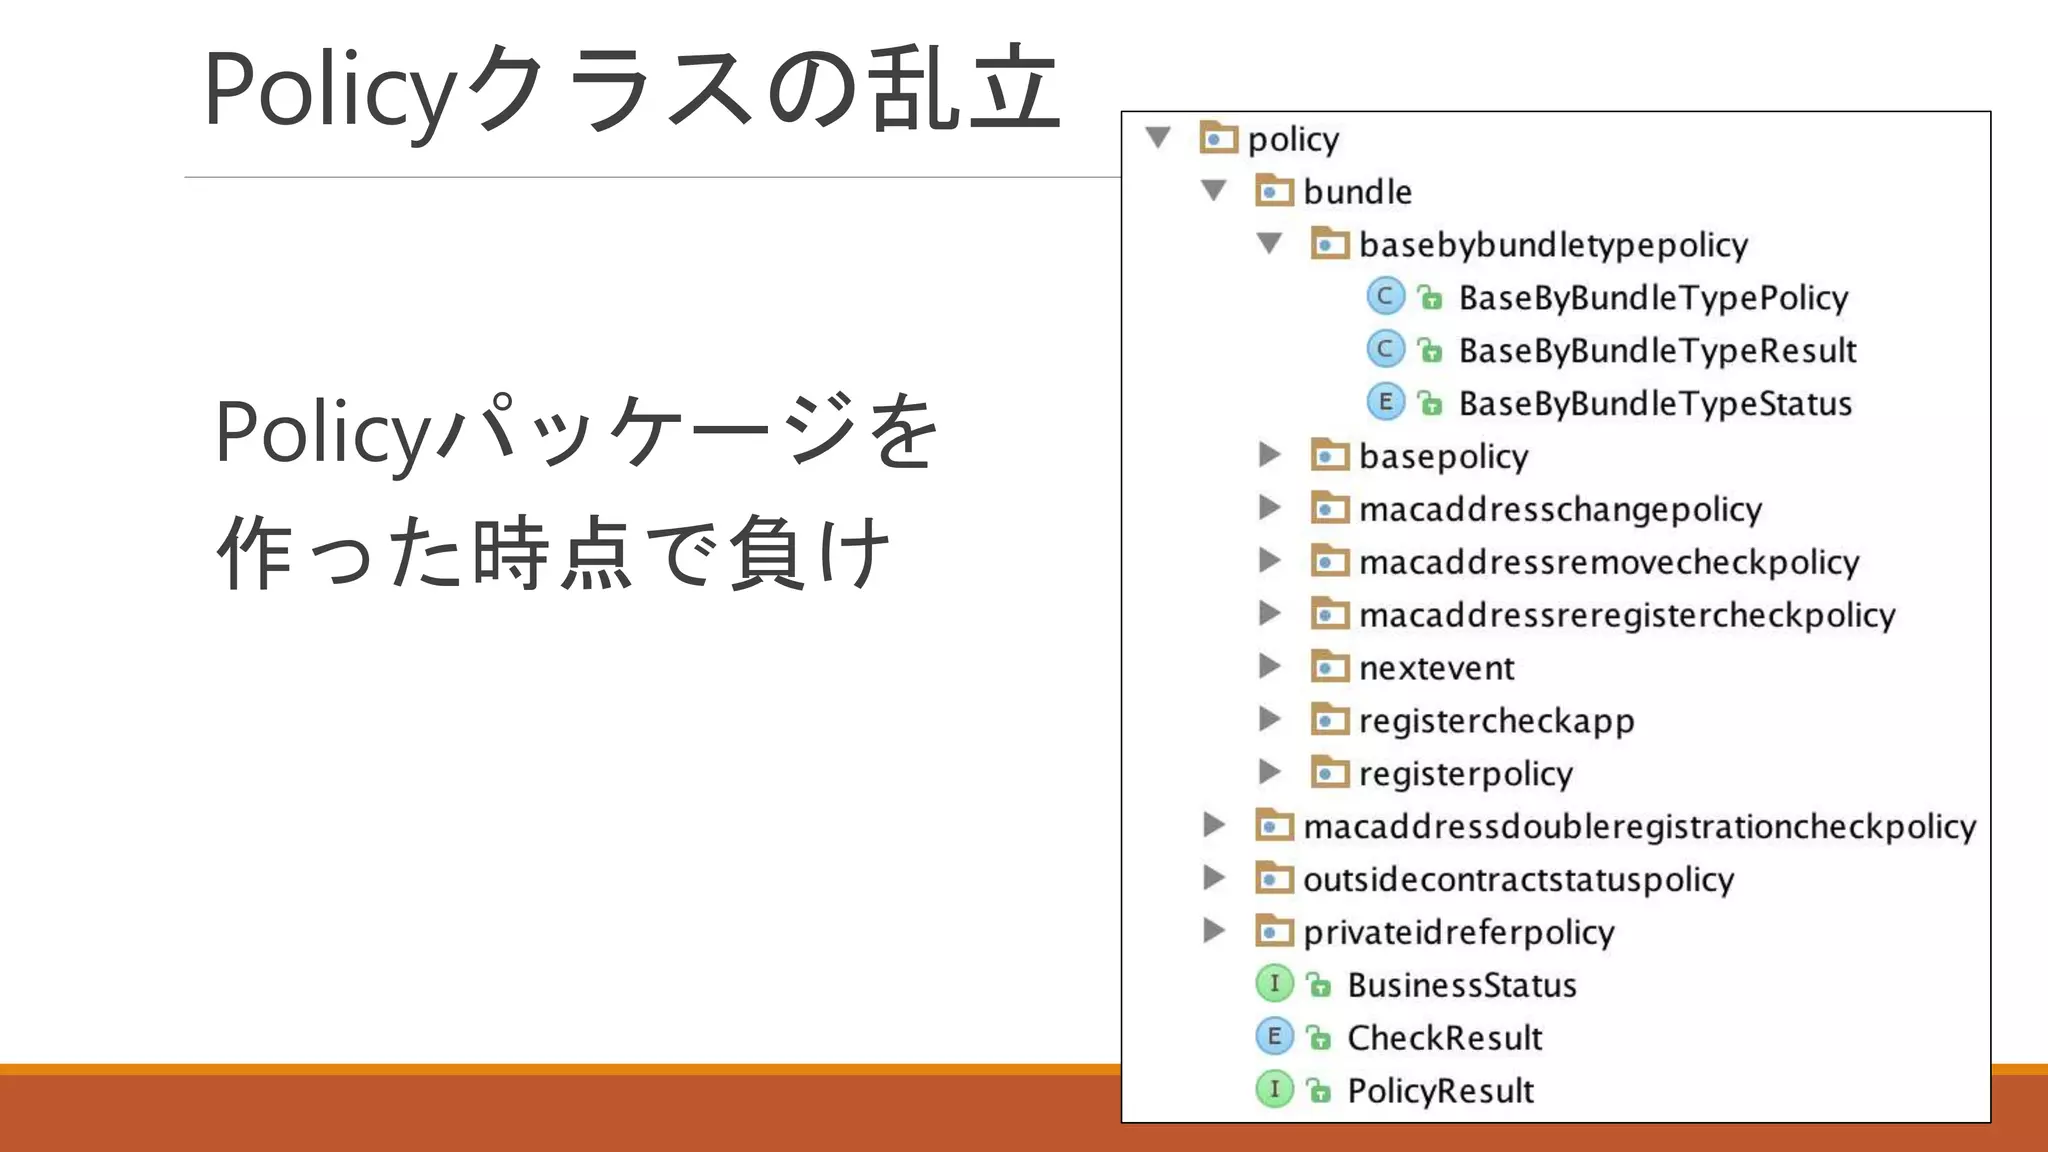Open the BaseByBundleTypeResult class
The height and width of the screenshot is (1152, 2048).
[1658, 351]
